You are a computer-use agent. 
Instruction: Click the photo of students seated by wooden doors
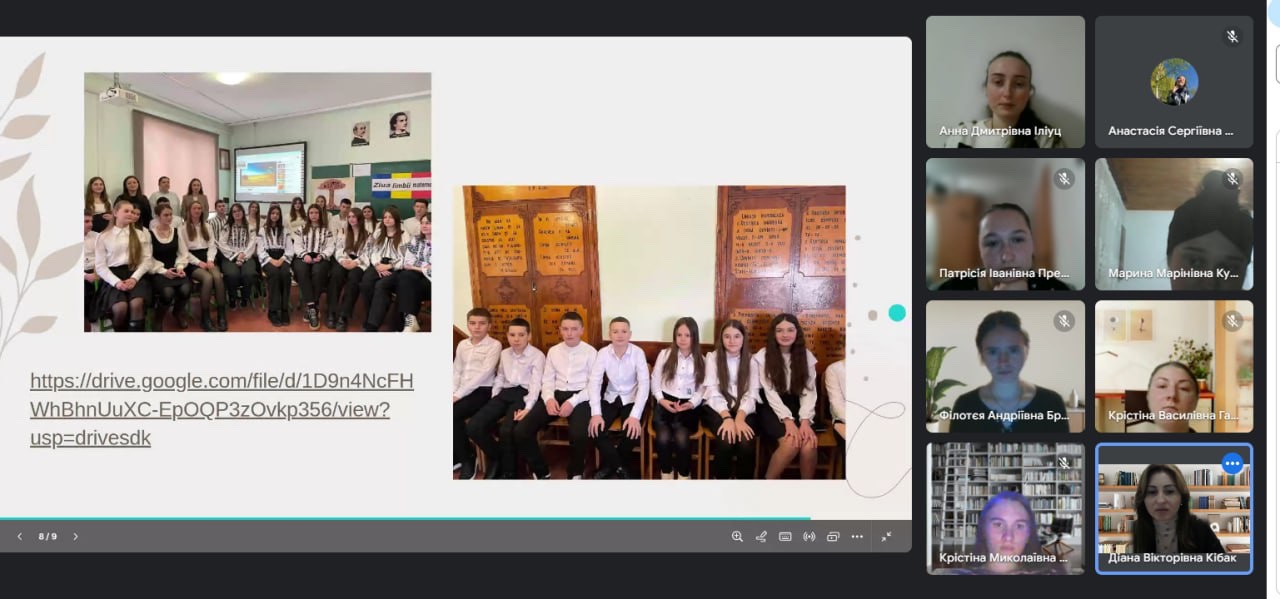point(649,332)
